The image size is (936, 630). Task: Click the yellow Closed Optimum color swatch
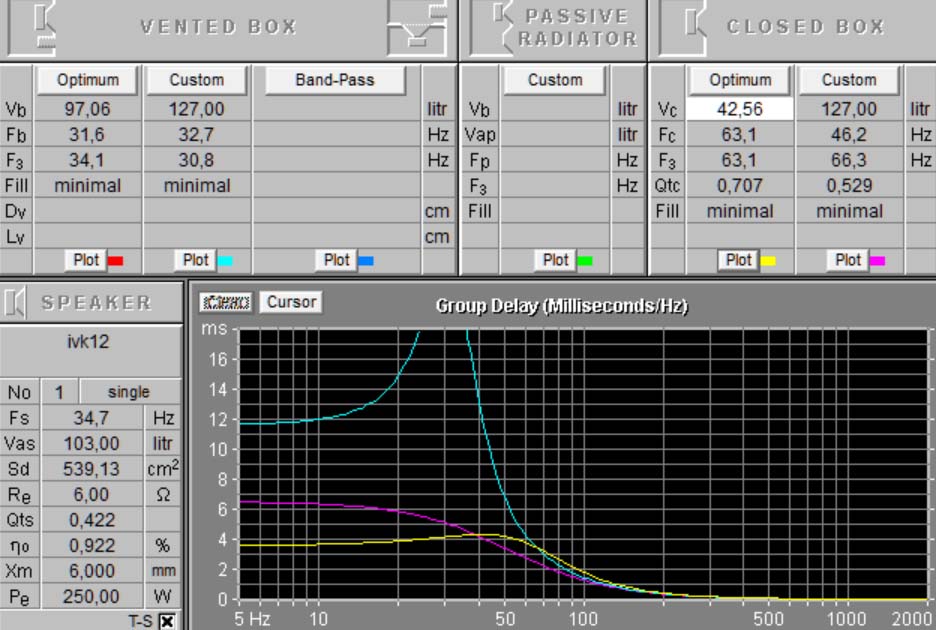tap(768, 261)
